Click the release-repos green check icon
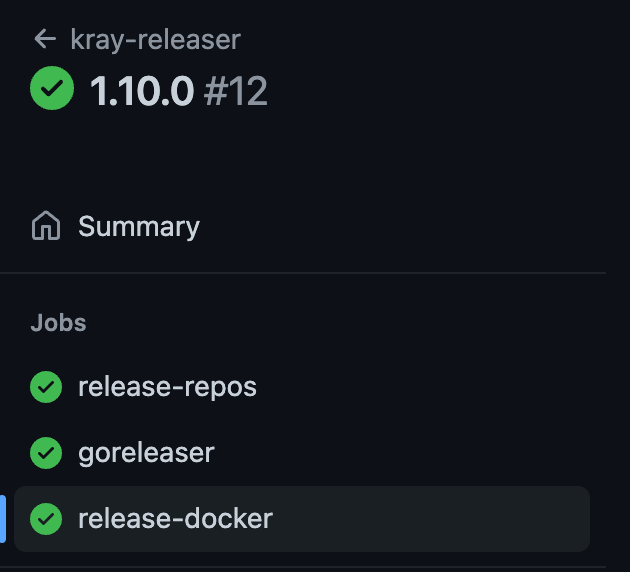Image resolution: width=630 pixels, height=572 pixels. (46, 387)
